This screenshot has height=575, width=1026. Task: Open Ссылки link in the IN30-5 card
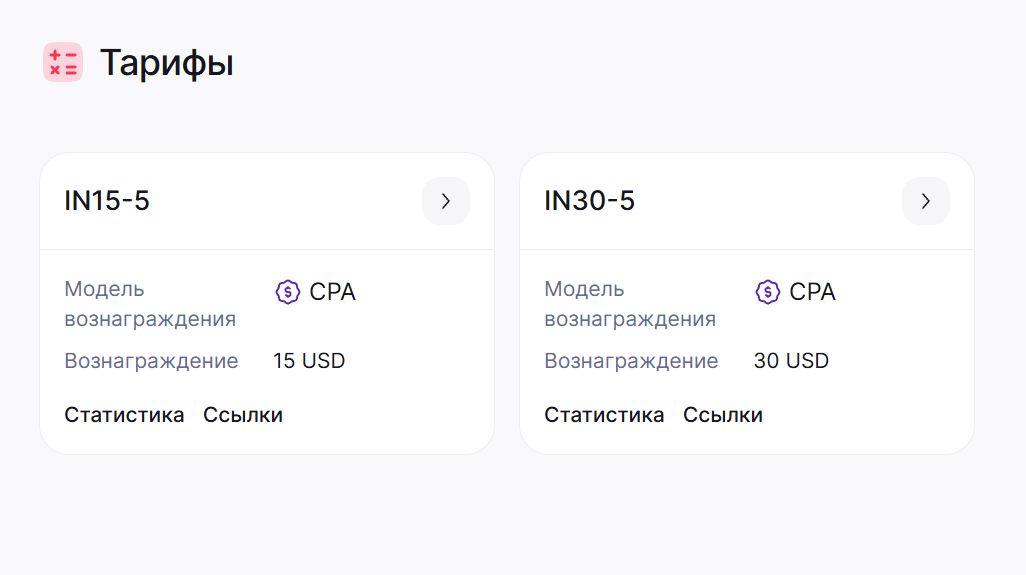coord(723,415)
